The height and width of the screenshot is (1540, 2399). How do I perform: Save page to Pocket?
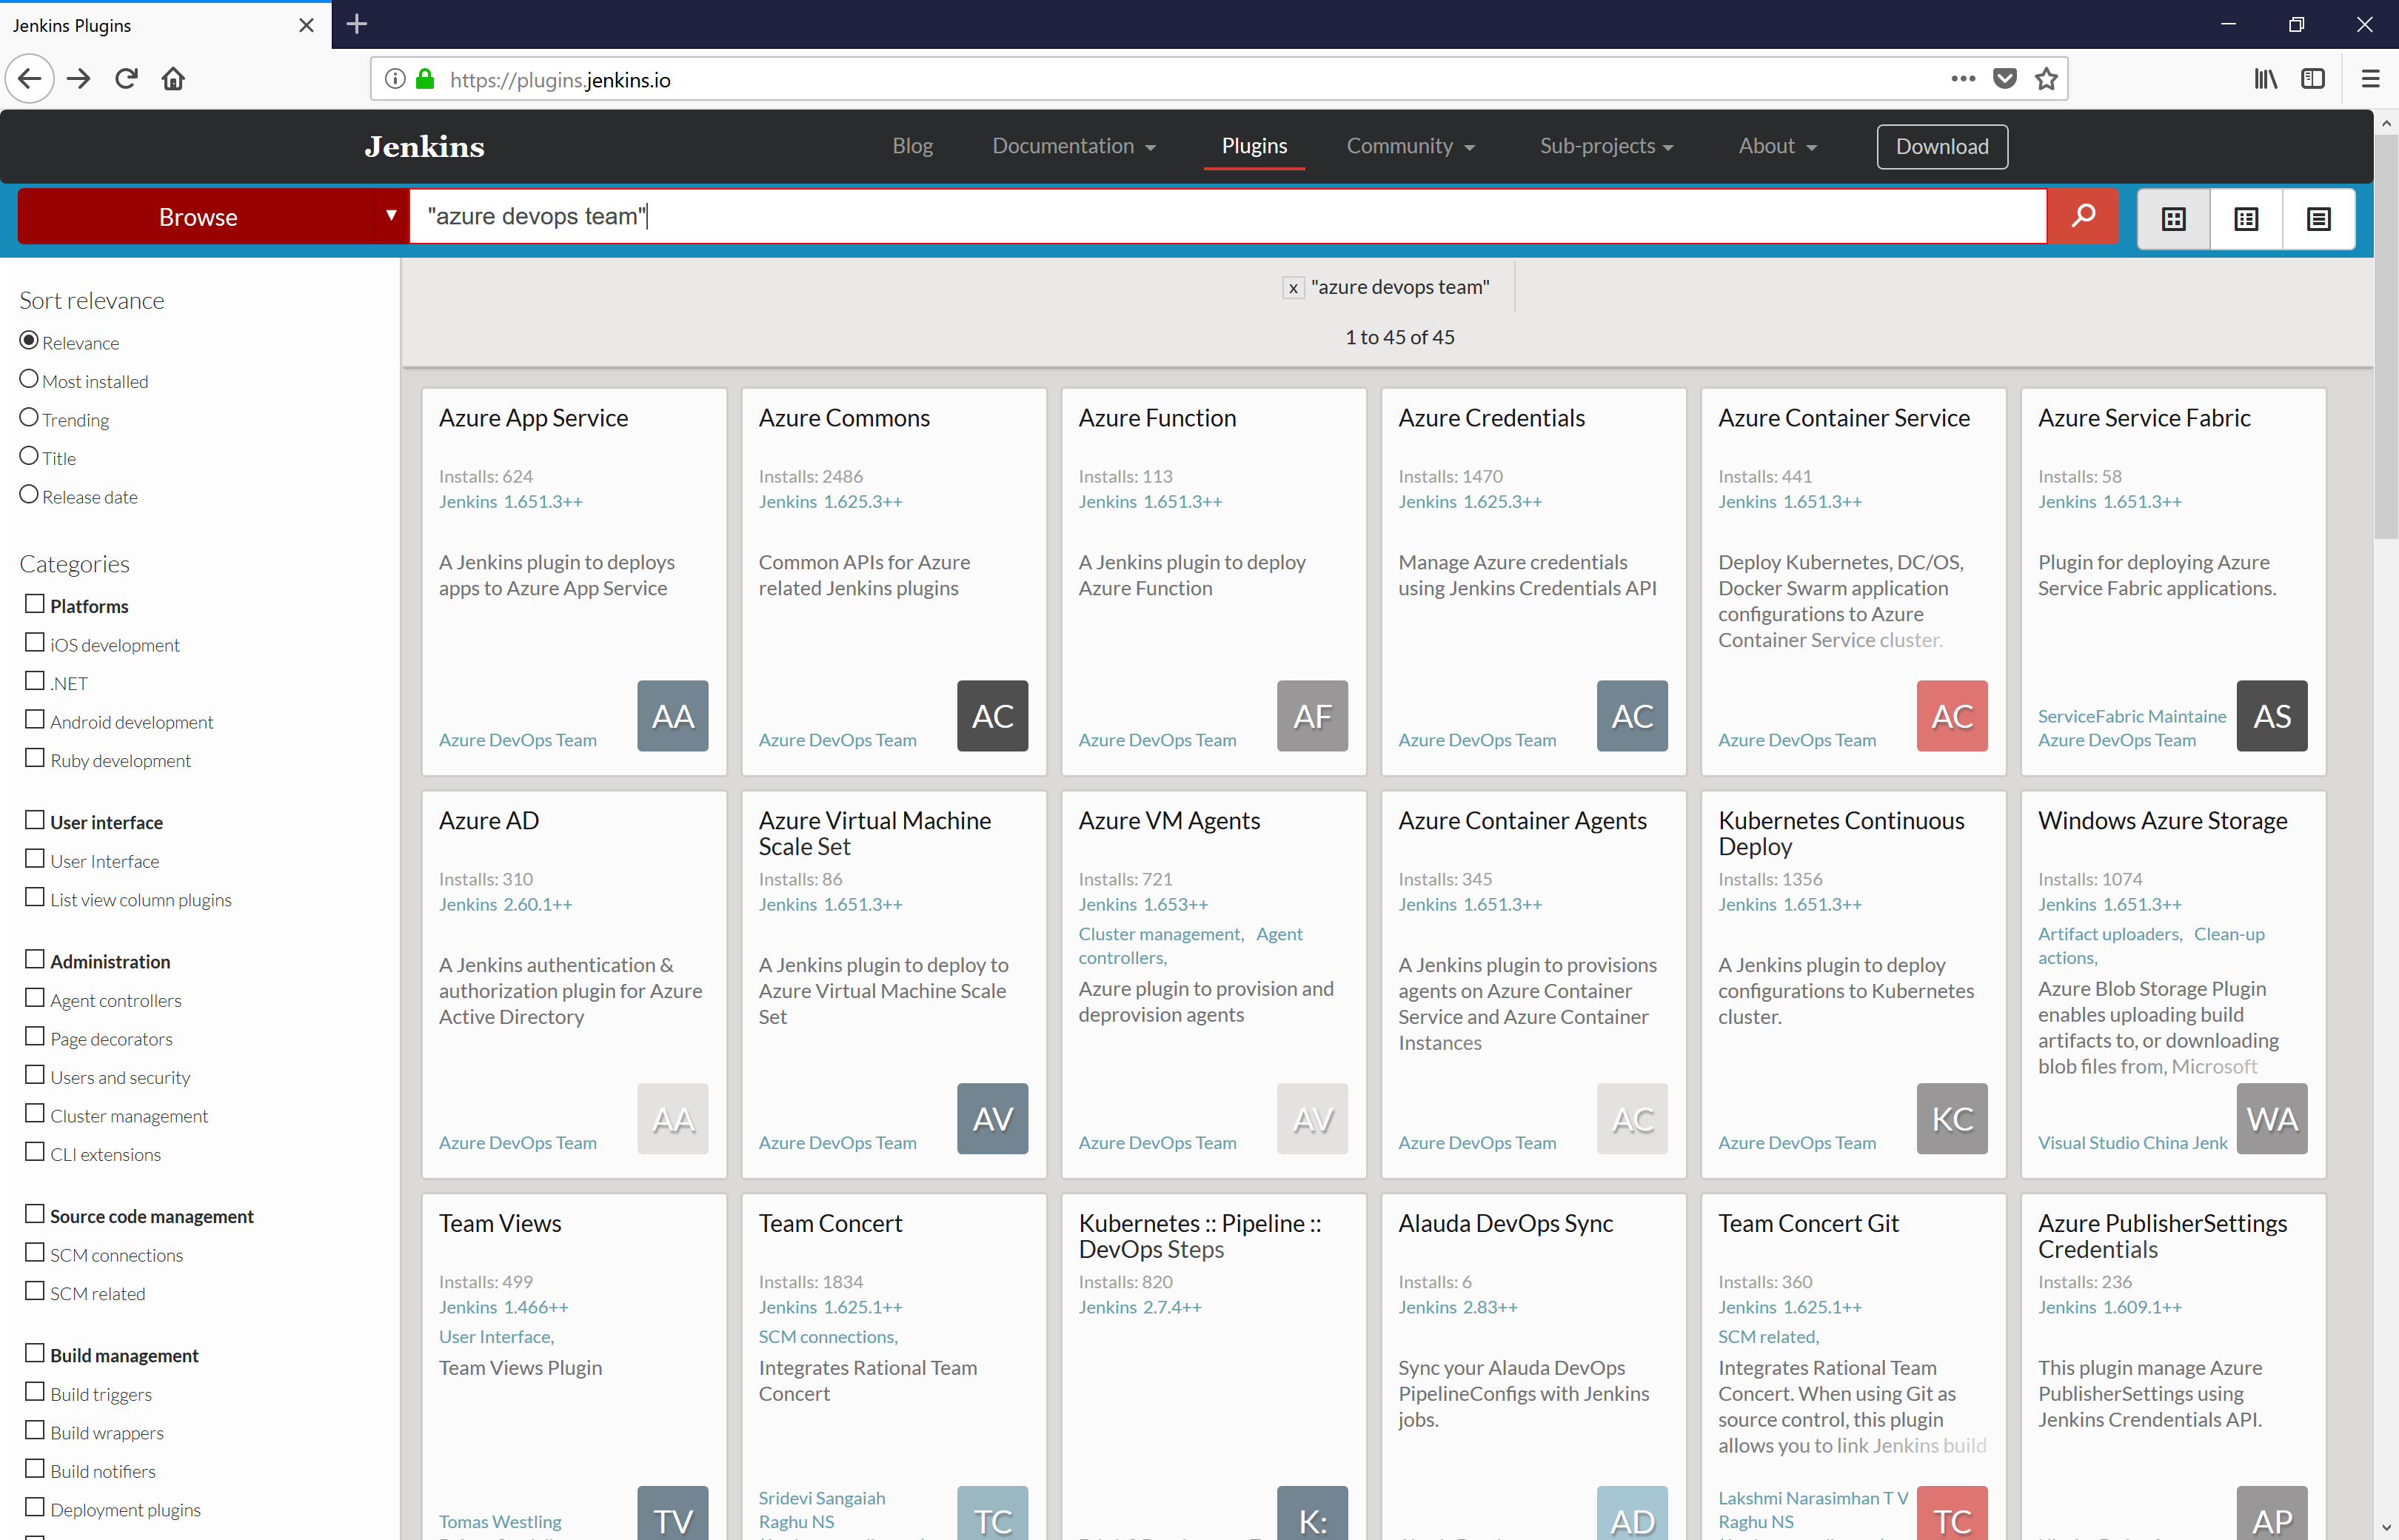tap(2005, 79)
